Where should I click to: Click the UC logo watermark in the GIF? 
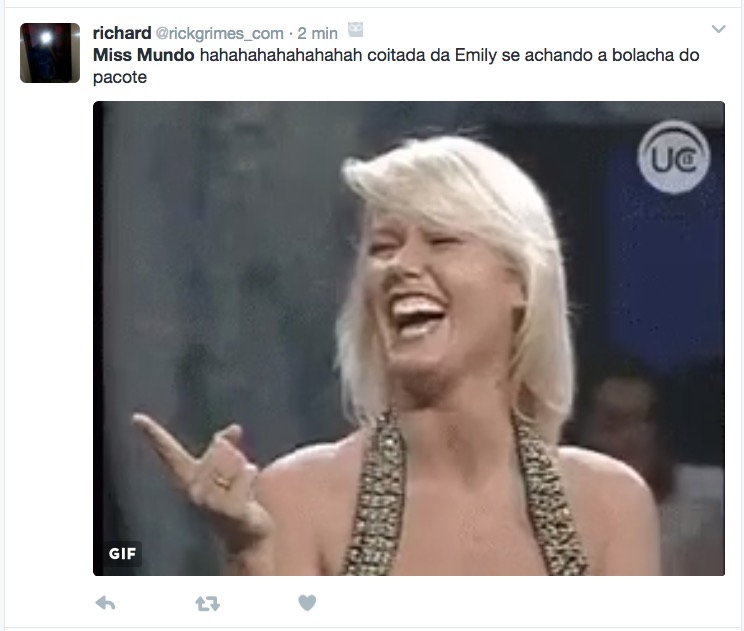coord(673,158)
